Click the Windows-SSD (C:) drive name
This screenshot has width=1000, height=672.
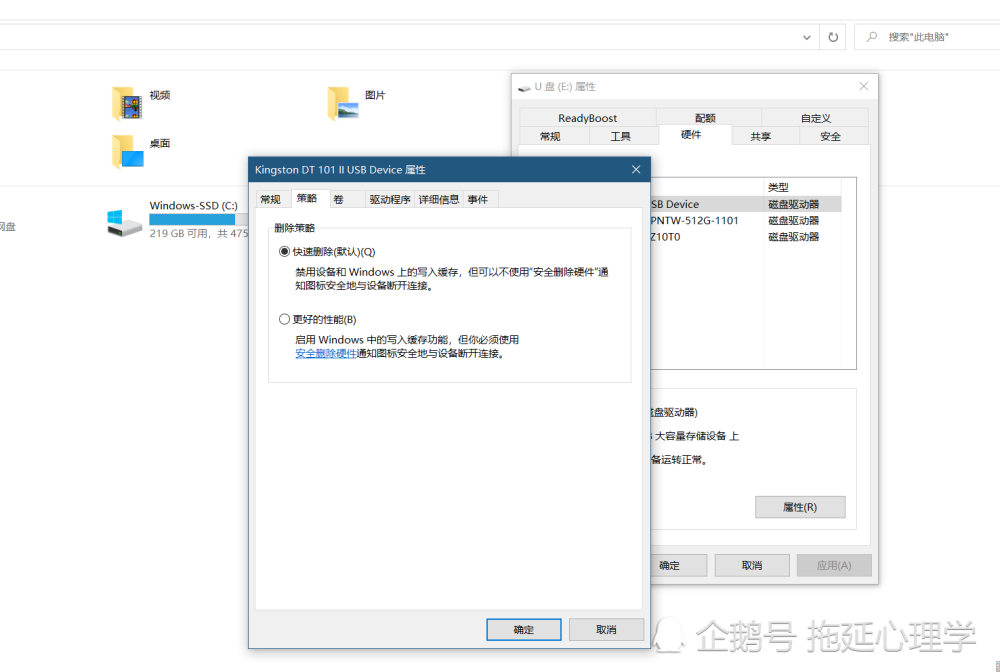point(194,205)
